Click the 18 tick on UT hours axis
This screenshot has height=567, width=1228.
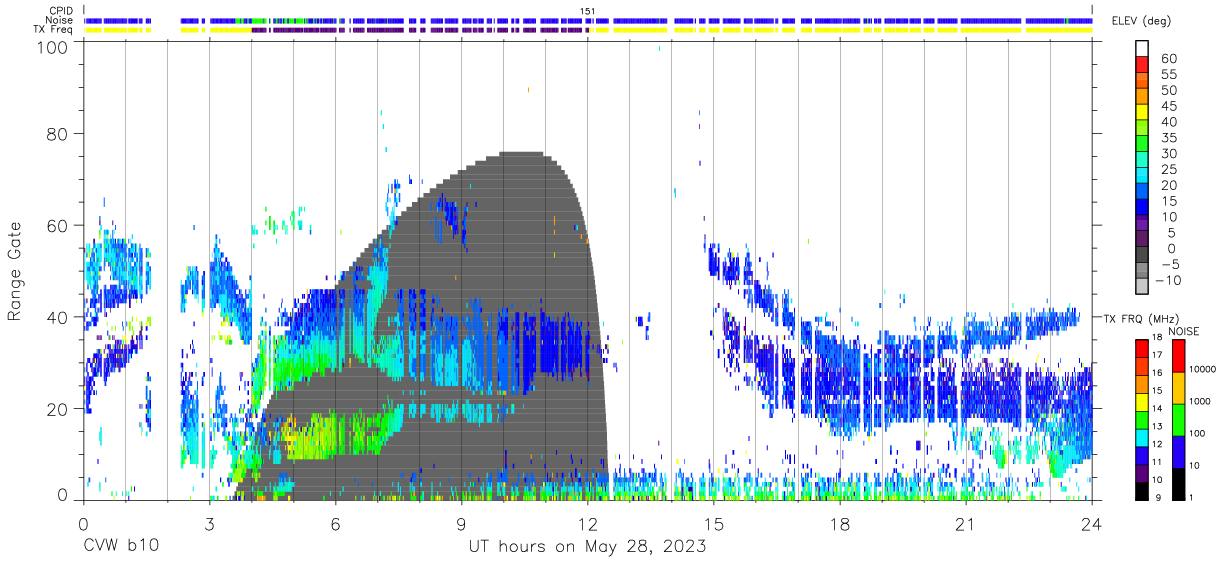pos(840,524)
